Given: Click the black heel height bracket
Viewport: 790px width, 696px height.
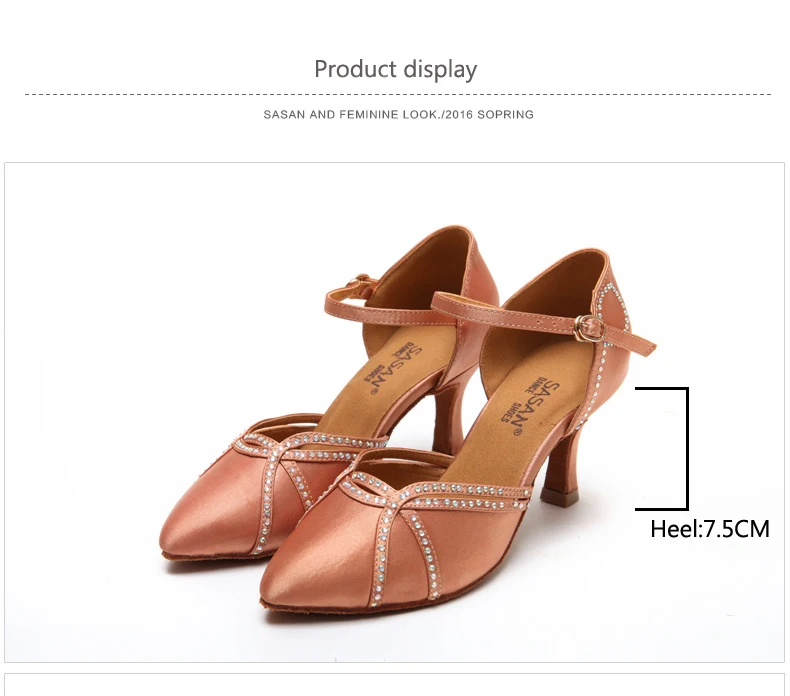Looking at the screenshot, I should 662,449.
